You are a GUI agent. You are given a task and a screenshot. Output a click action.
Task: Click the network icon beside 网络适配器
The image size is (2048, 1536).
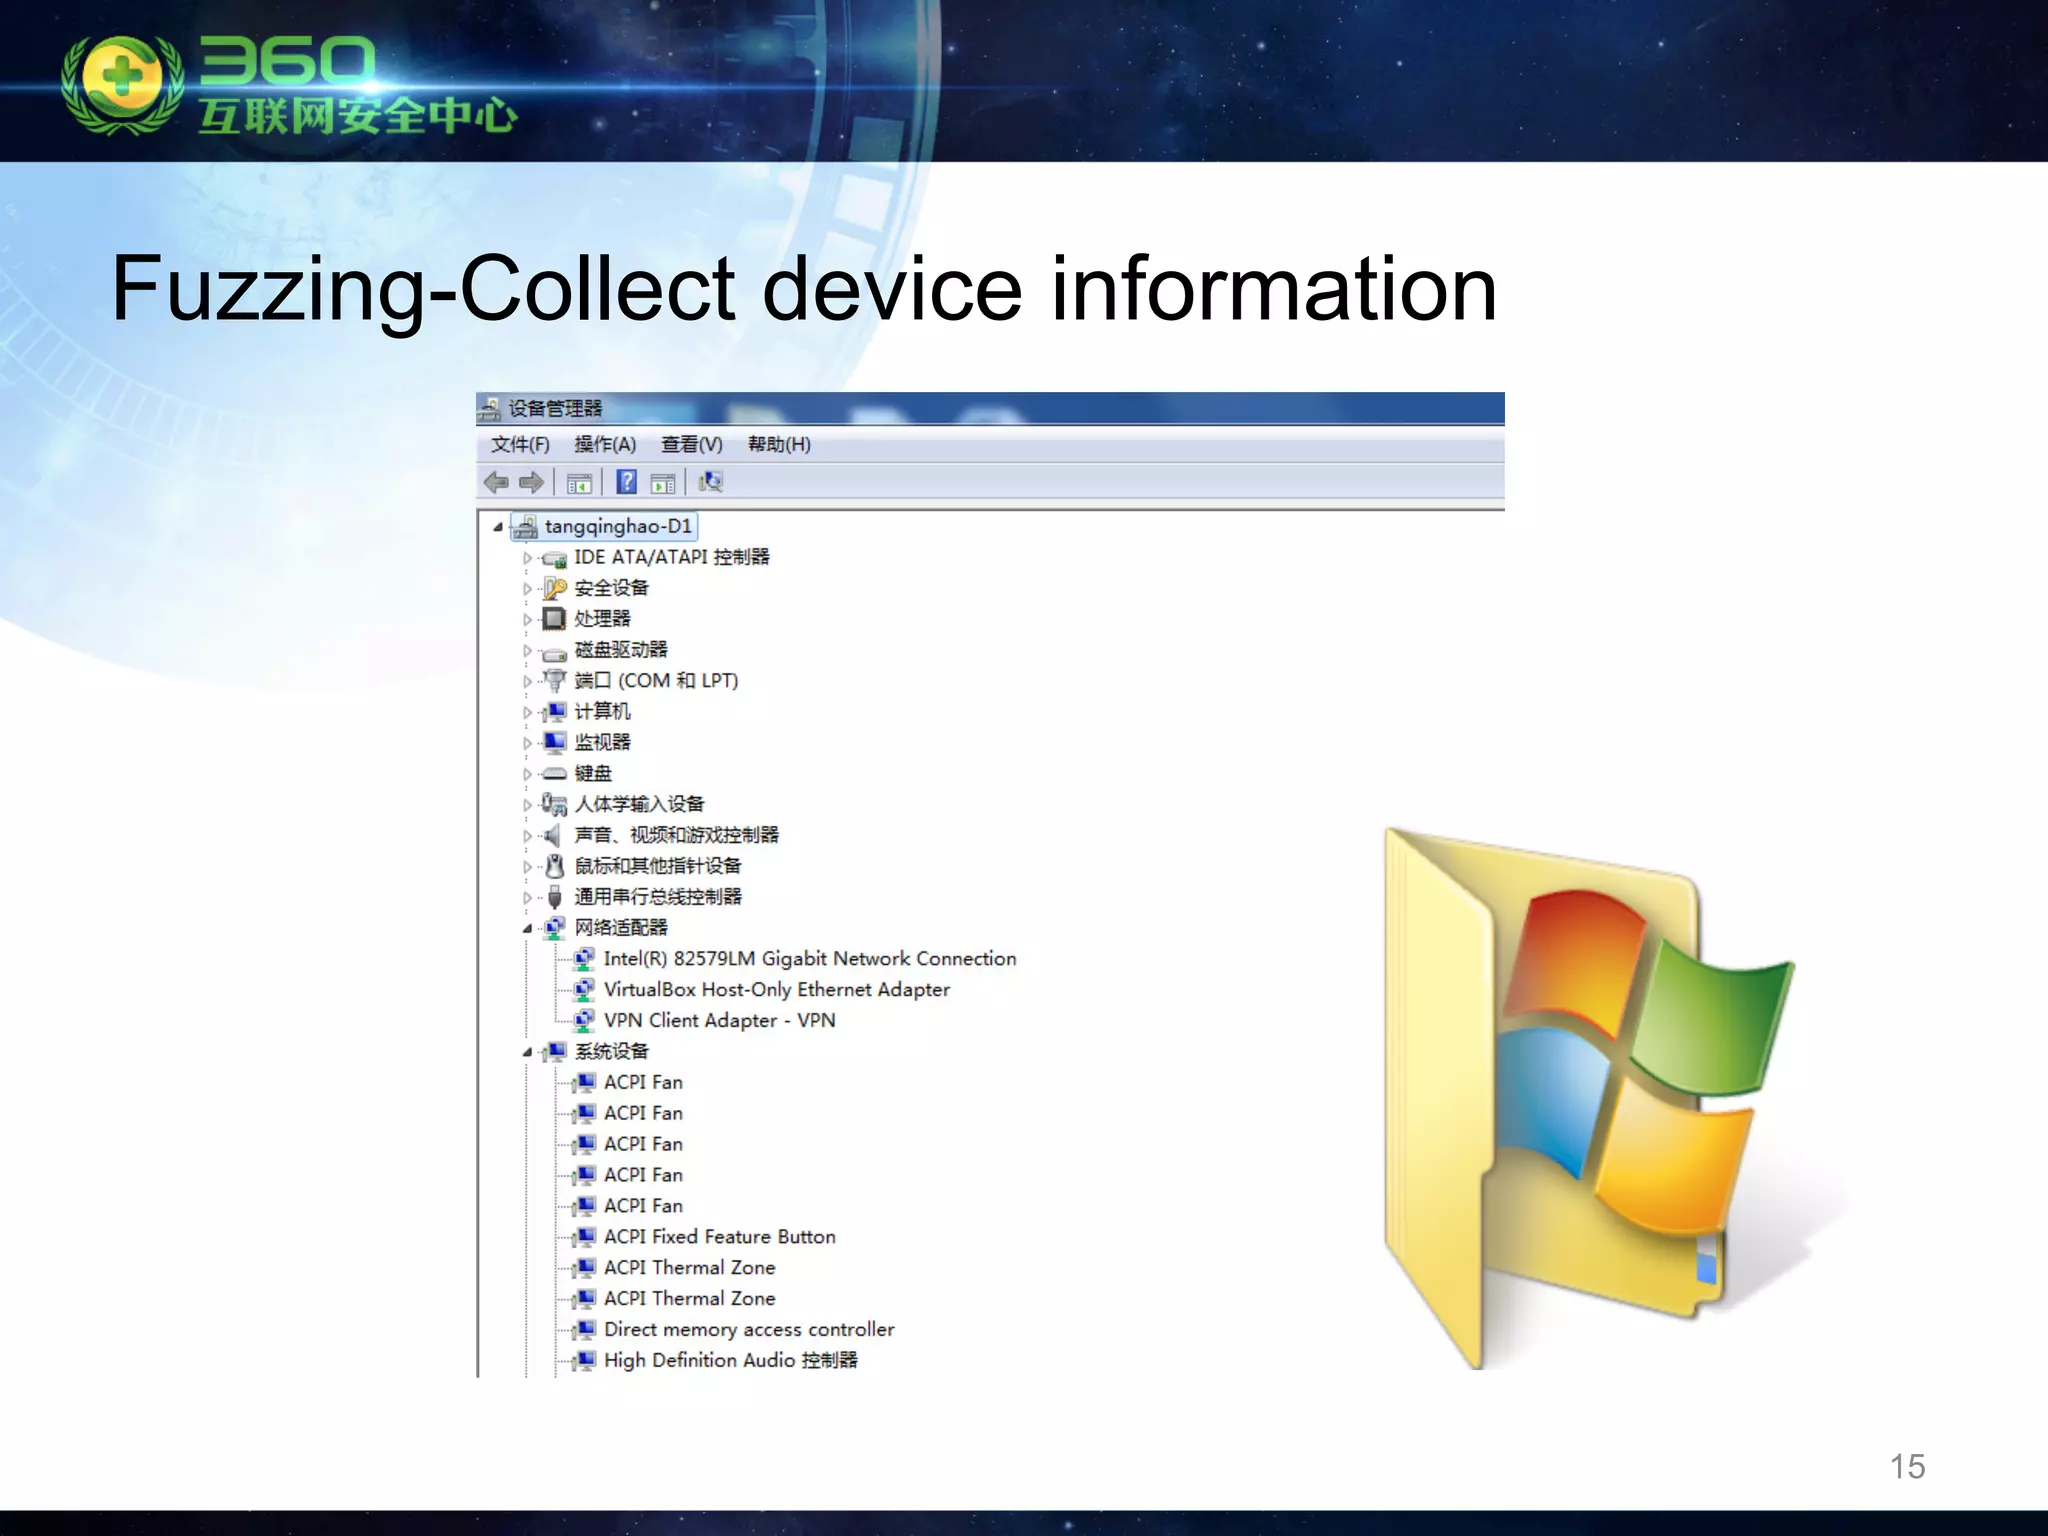(554, 928)
